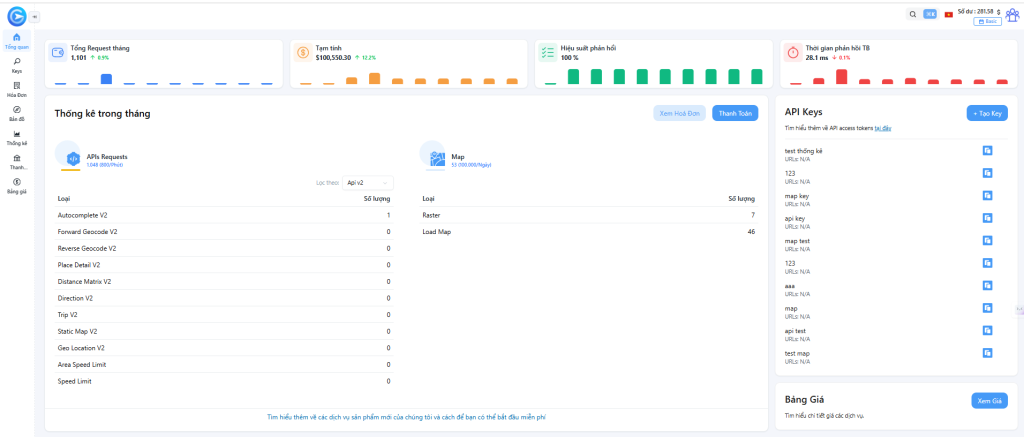Image resolution: width=1024 pixels, height=437 pixels.
Task: Copy the 'test thống kê' API key
Action: [x=987, y=150]
